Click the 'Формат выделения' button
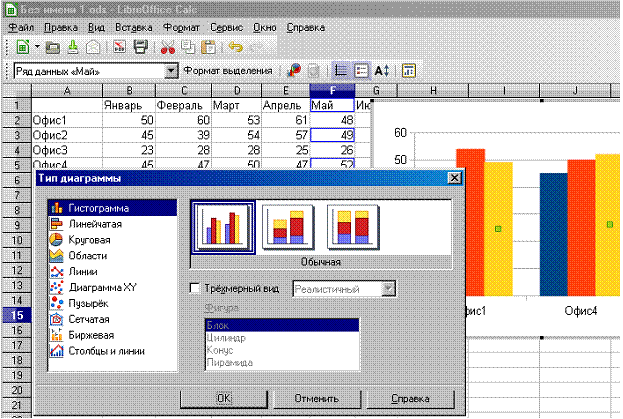 (x=228, y=71)
